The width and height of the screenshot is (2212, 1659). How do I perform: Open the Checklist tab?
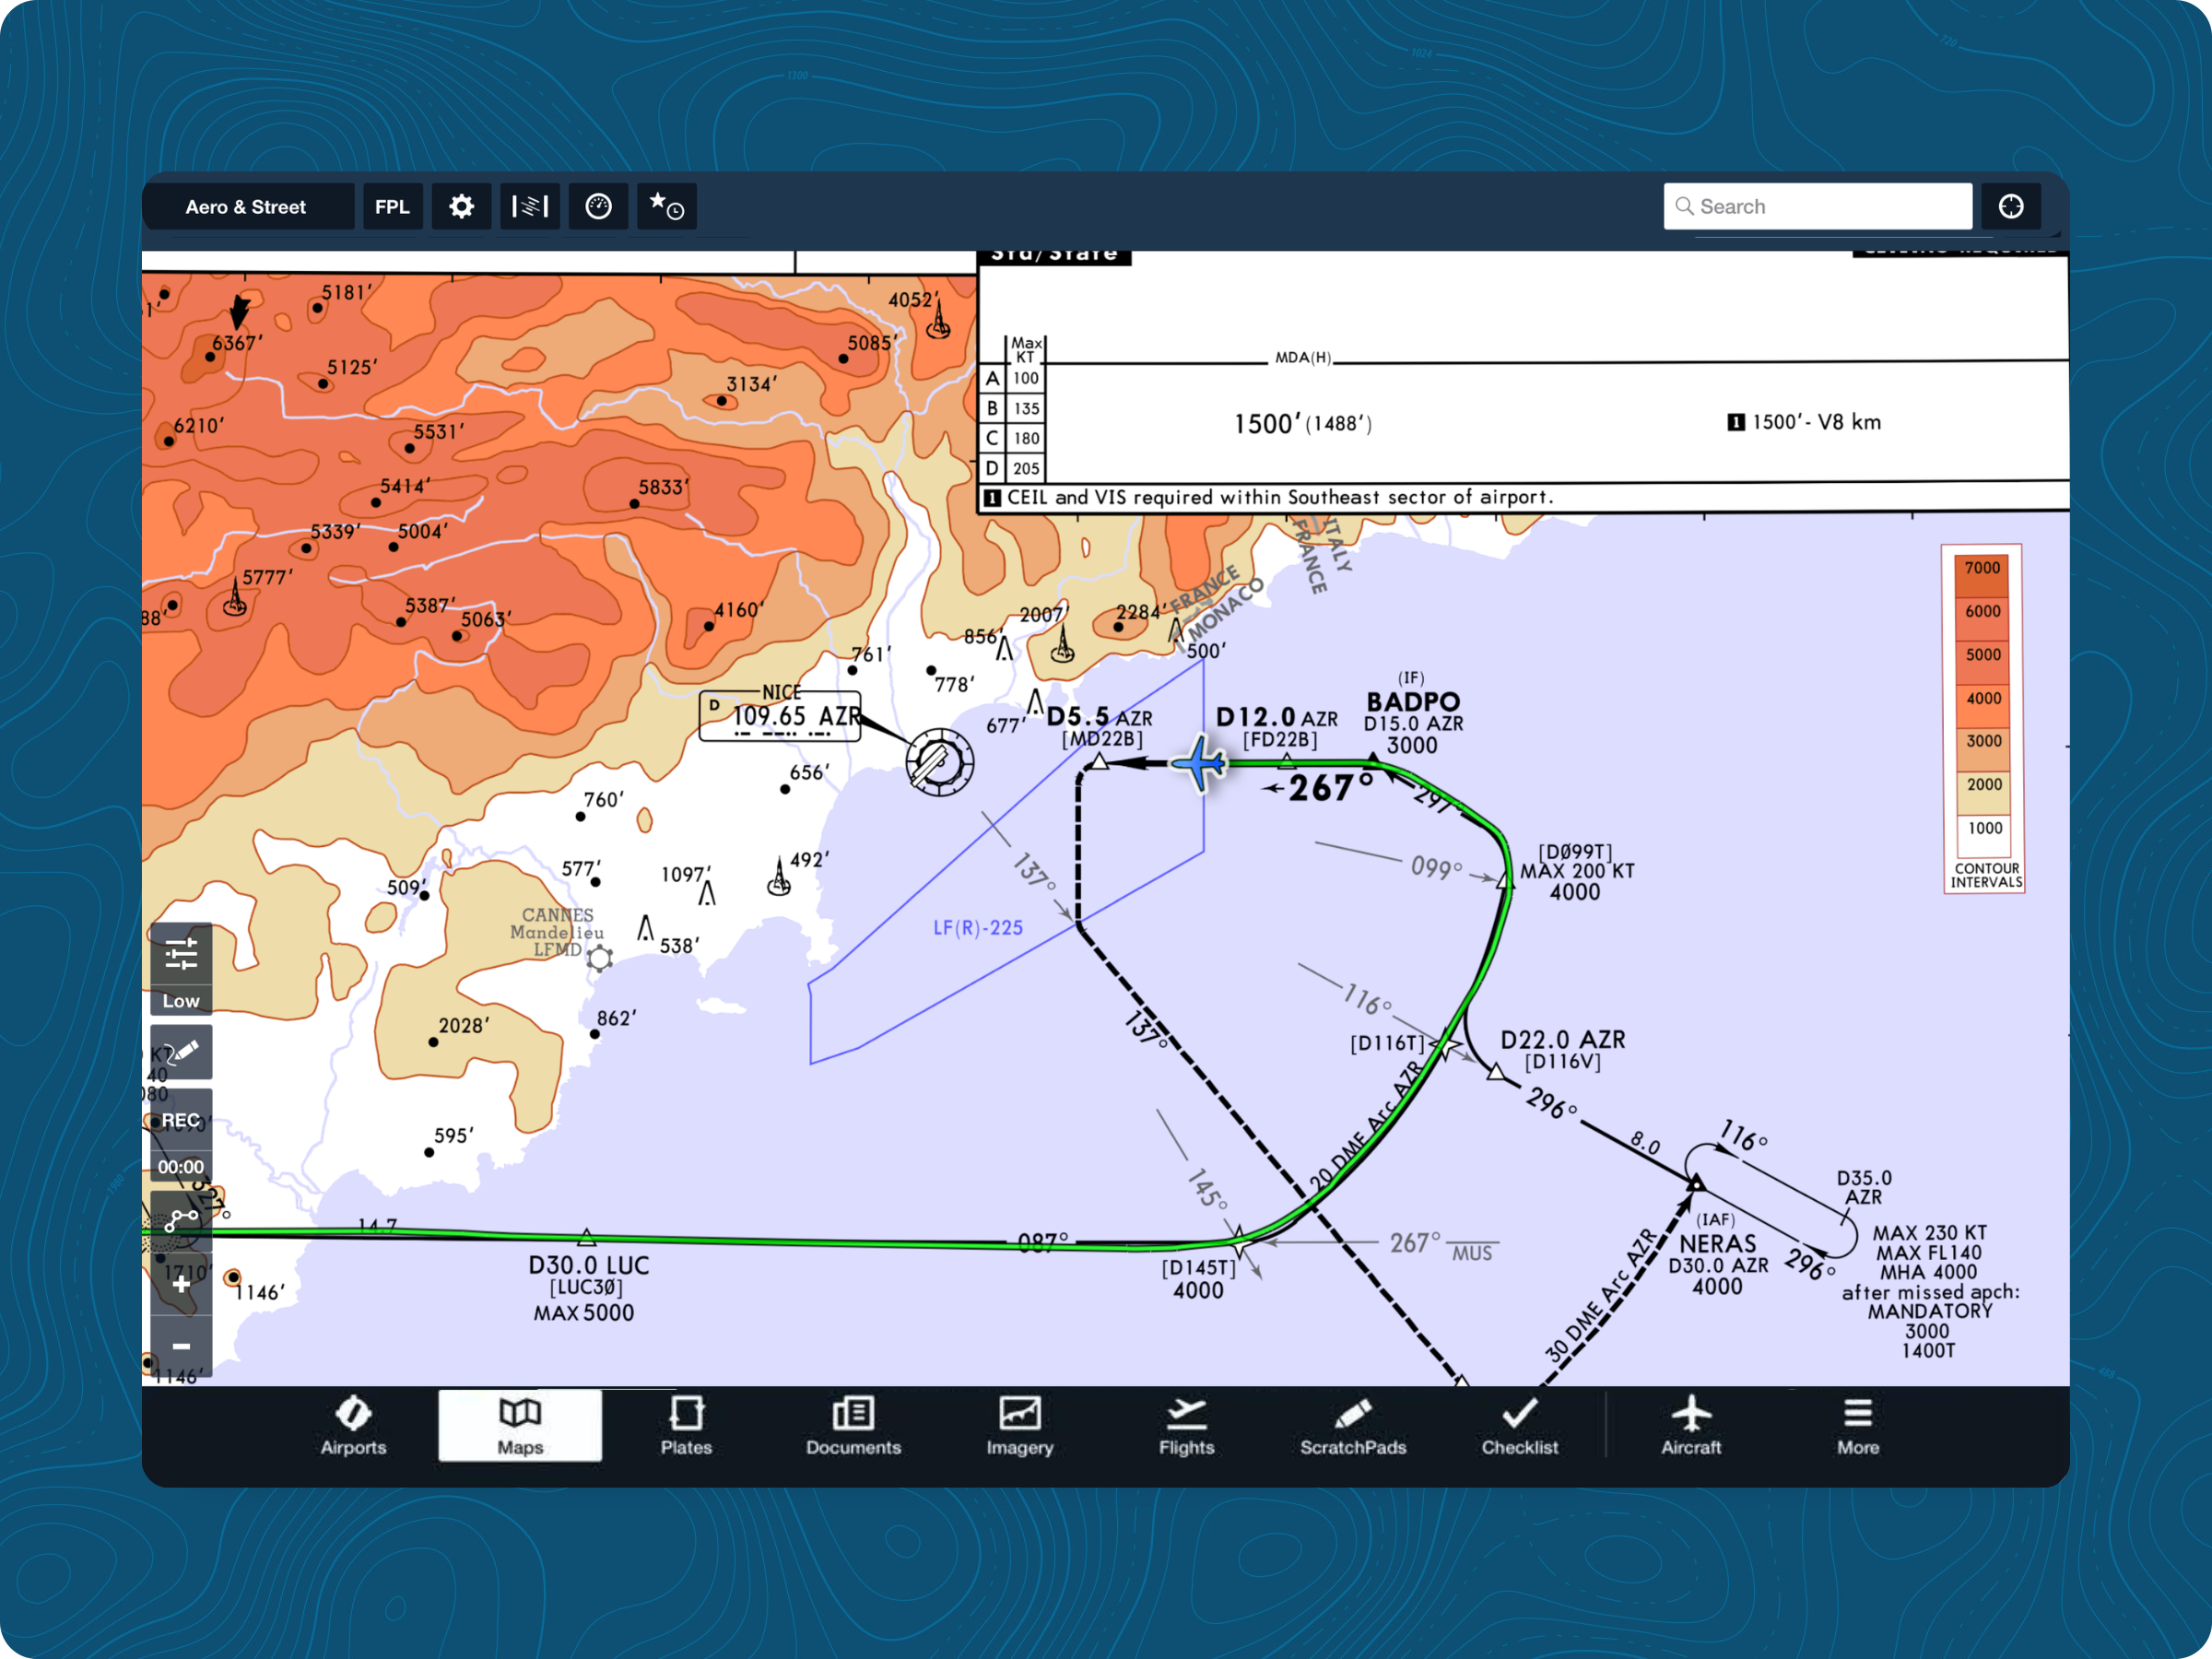click(x=1520, y=1426)
